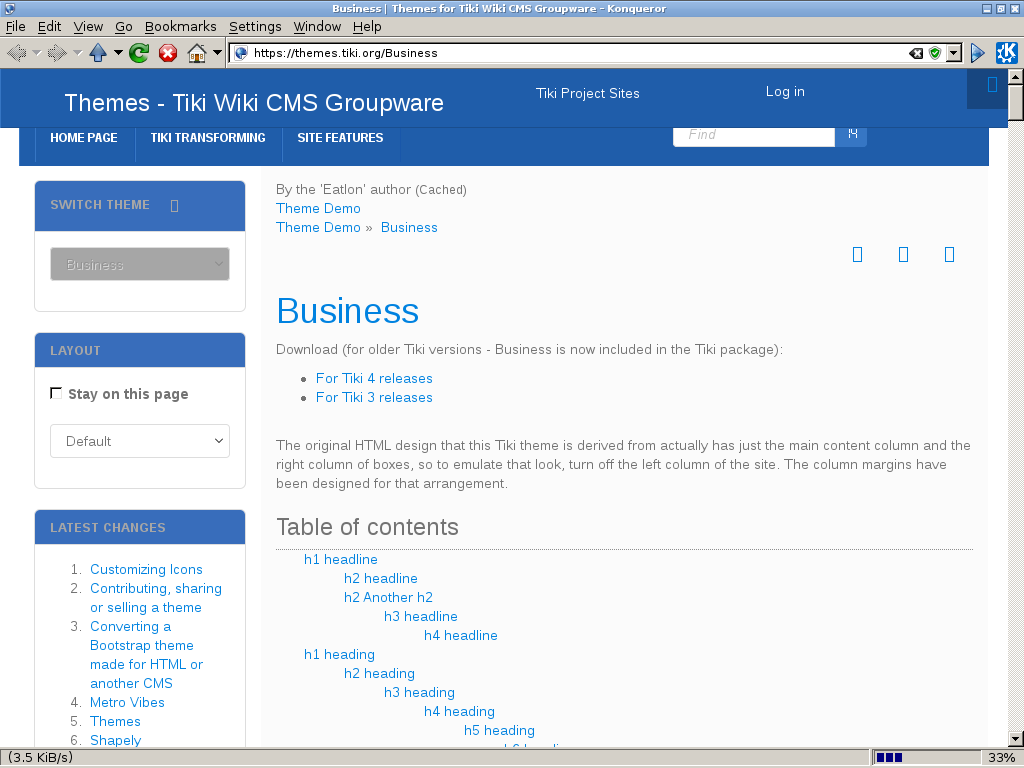The height and width of the screenshot is (768, 1024).
Task: Click the vertical scrollbar up arrow
Action: point(1016,76)
